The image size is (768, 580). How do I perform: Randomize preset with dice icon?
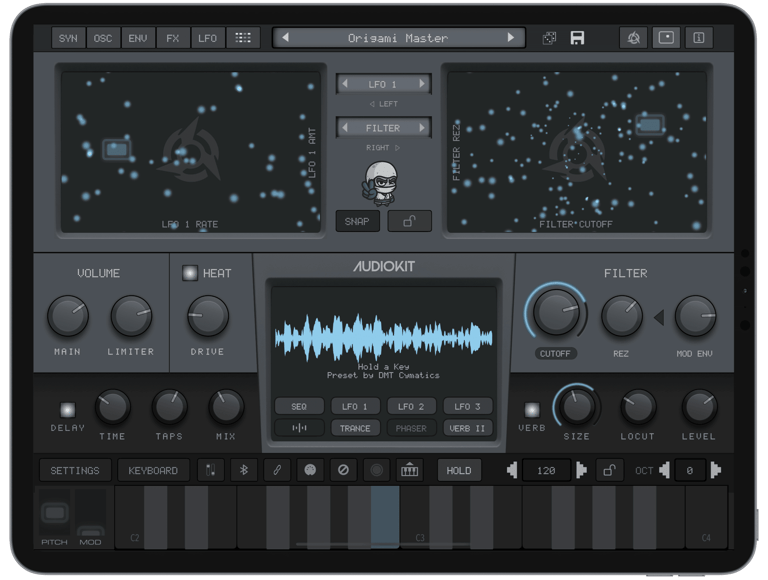coord(550,38)
